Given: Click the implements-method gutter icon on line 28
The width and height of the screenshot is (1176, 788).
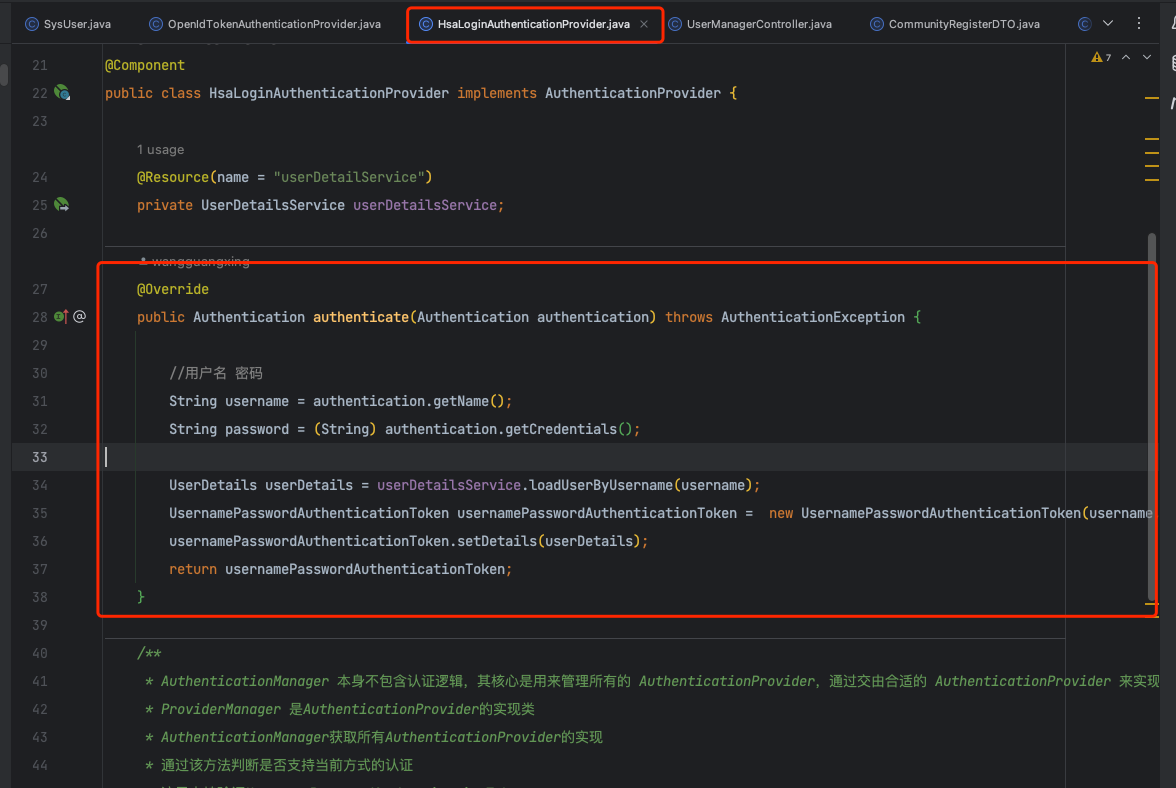Looking at the screenshot, I should pyautogui.click(x=60, y=317).
